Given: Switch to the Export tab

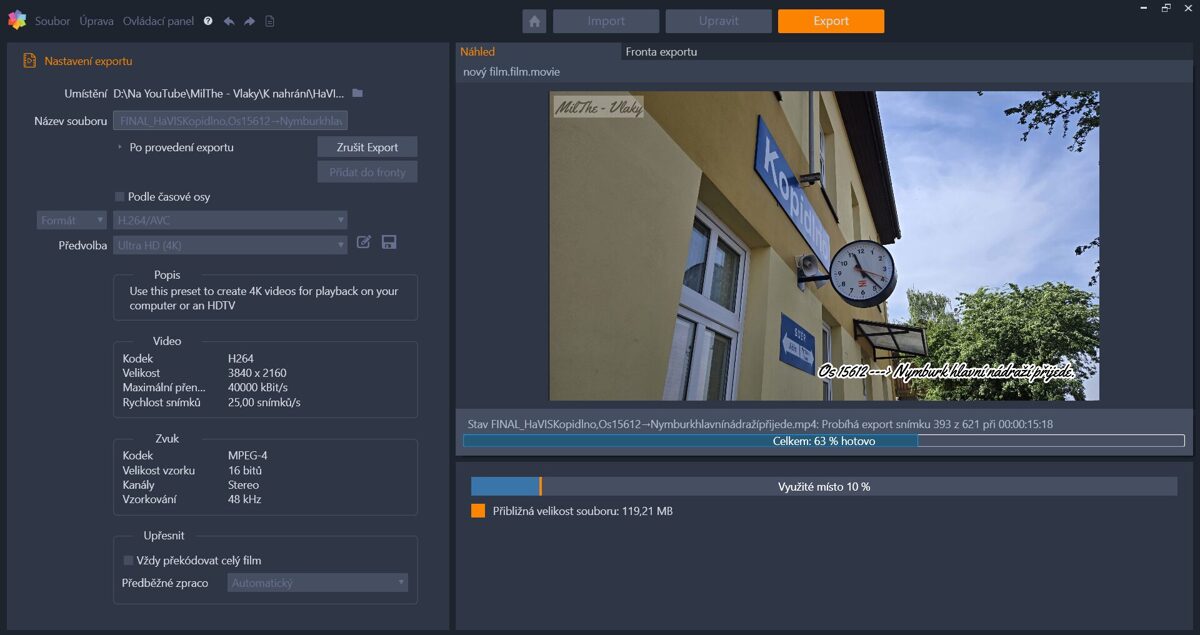Looking at the screenshot, I should (x=831, y=21).
